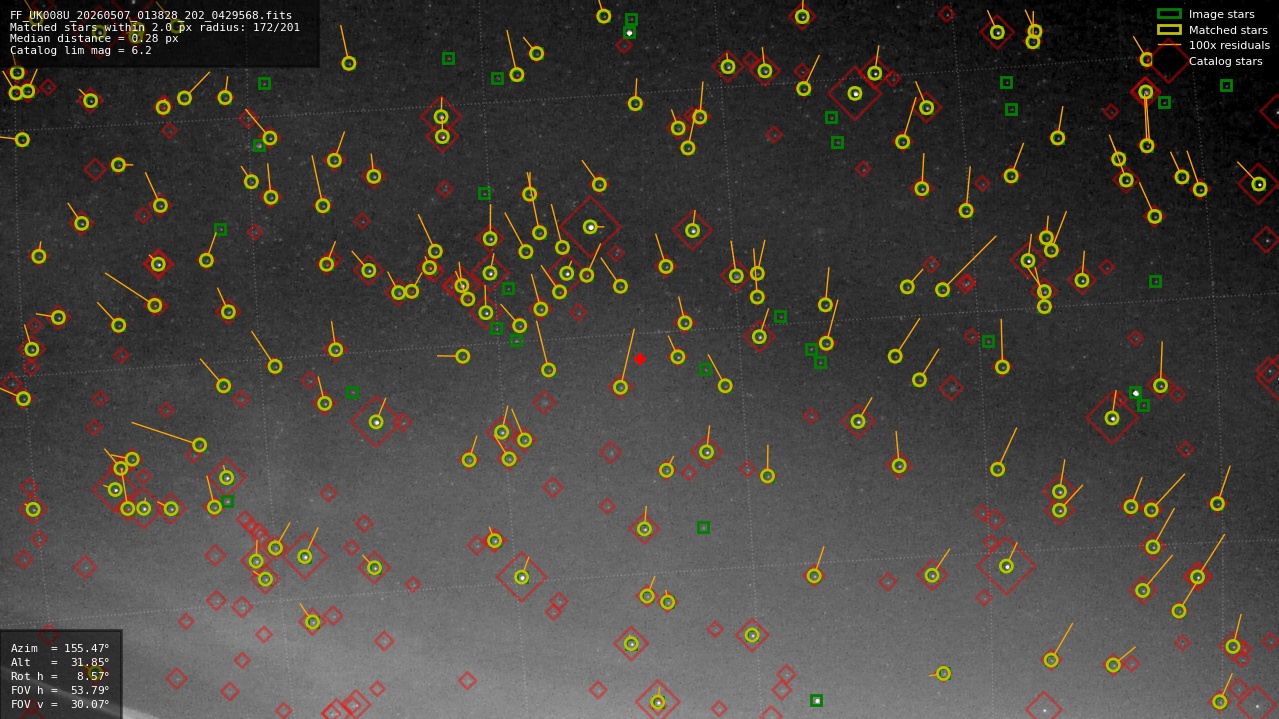Click the FITS filename text at top
The height and width of the screenshot is (719, 1279).
point(151,16)
